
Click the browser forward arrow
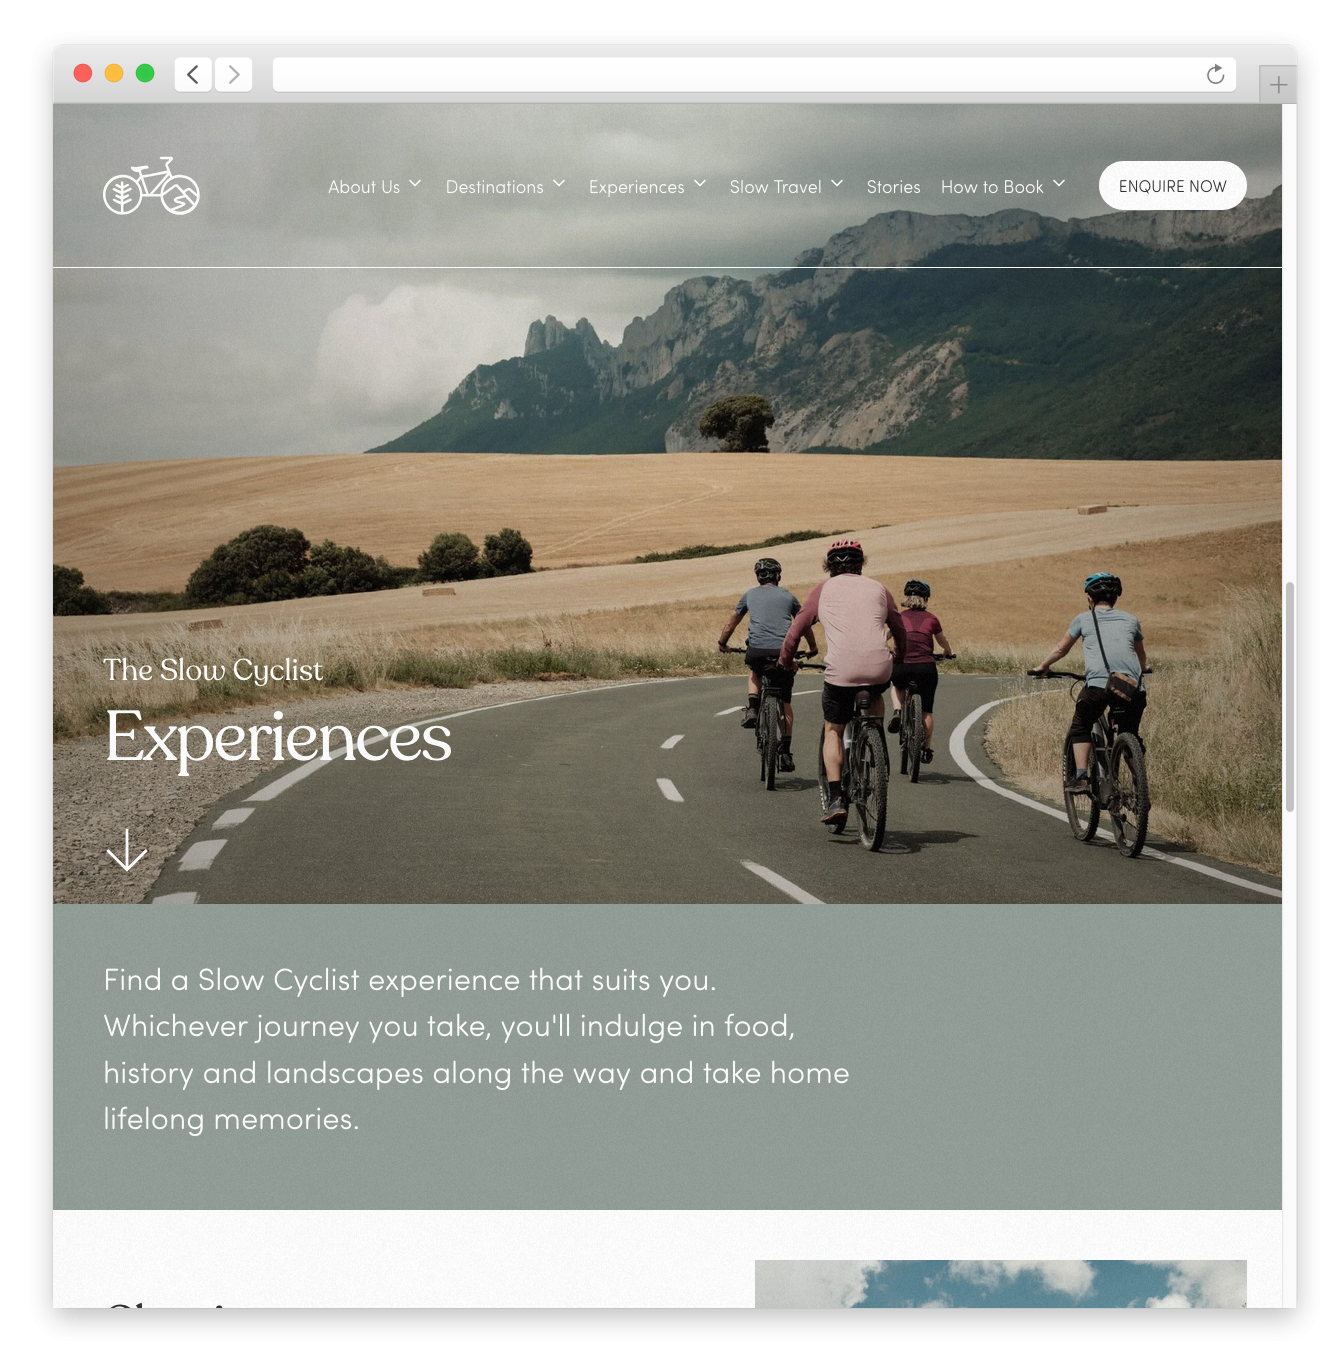click(234, 74)
